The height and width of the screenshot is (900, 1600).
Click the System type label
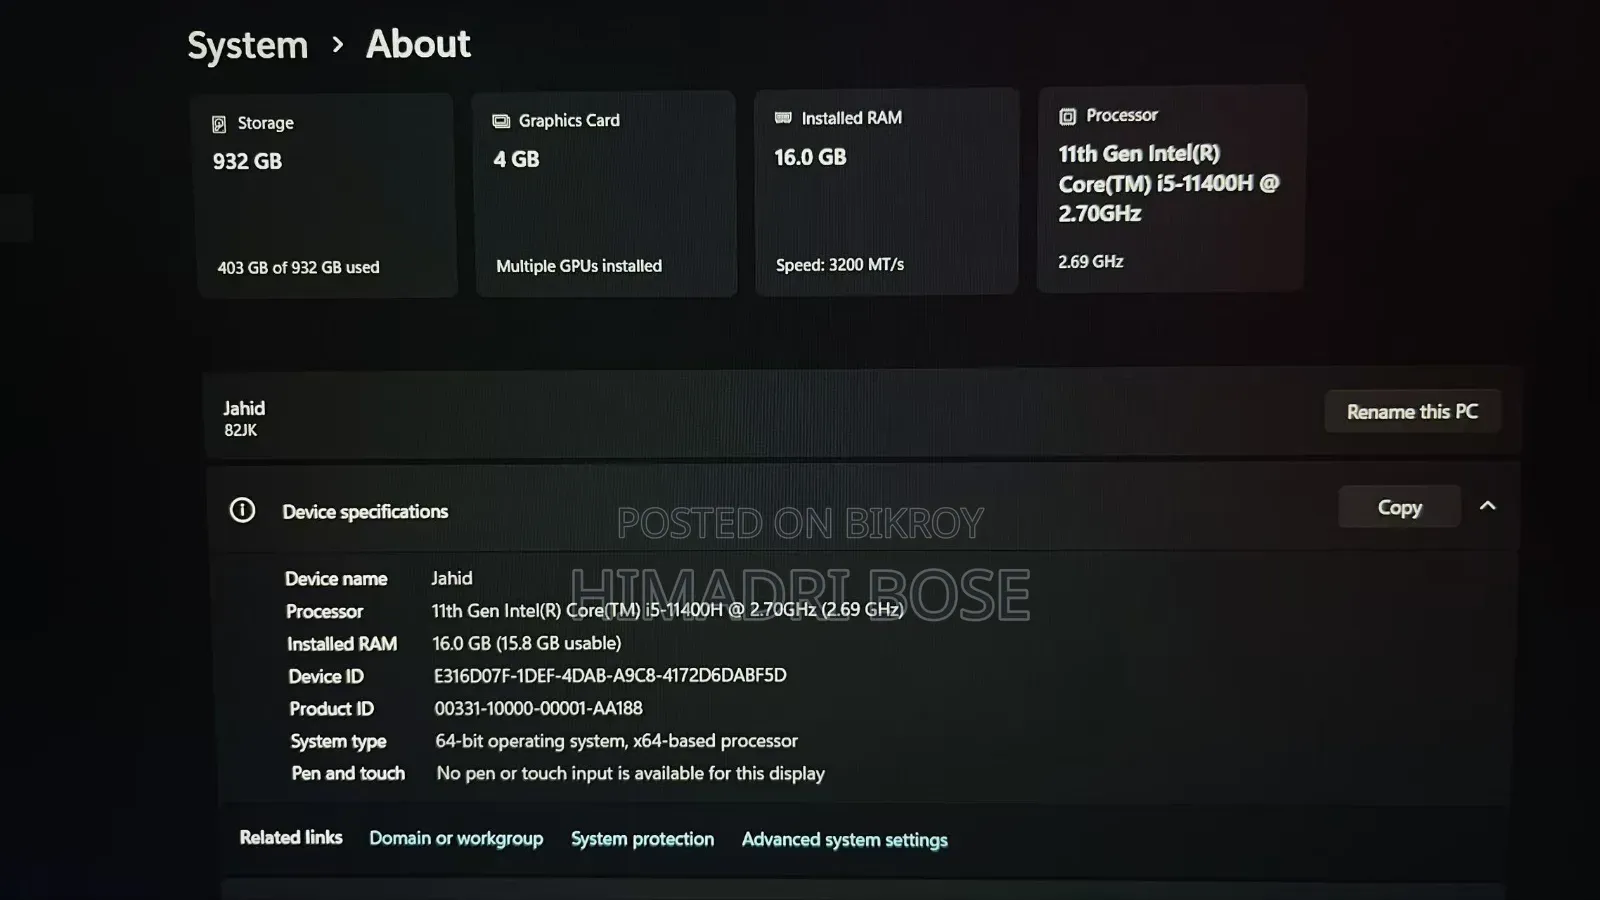pos(338,741)
